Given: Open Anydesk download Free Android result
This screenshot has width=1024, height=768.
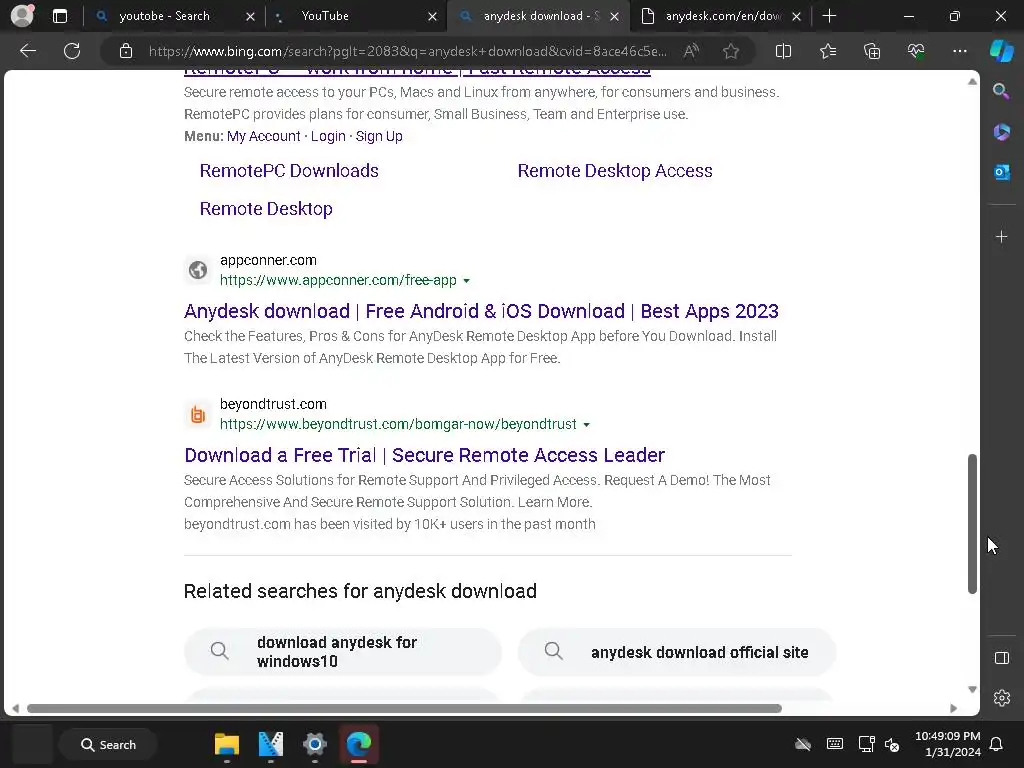Looking at the screenshot, I should click(x=481, y=311).
